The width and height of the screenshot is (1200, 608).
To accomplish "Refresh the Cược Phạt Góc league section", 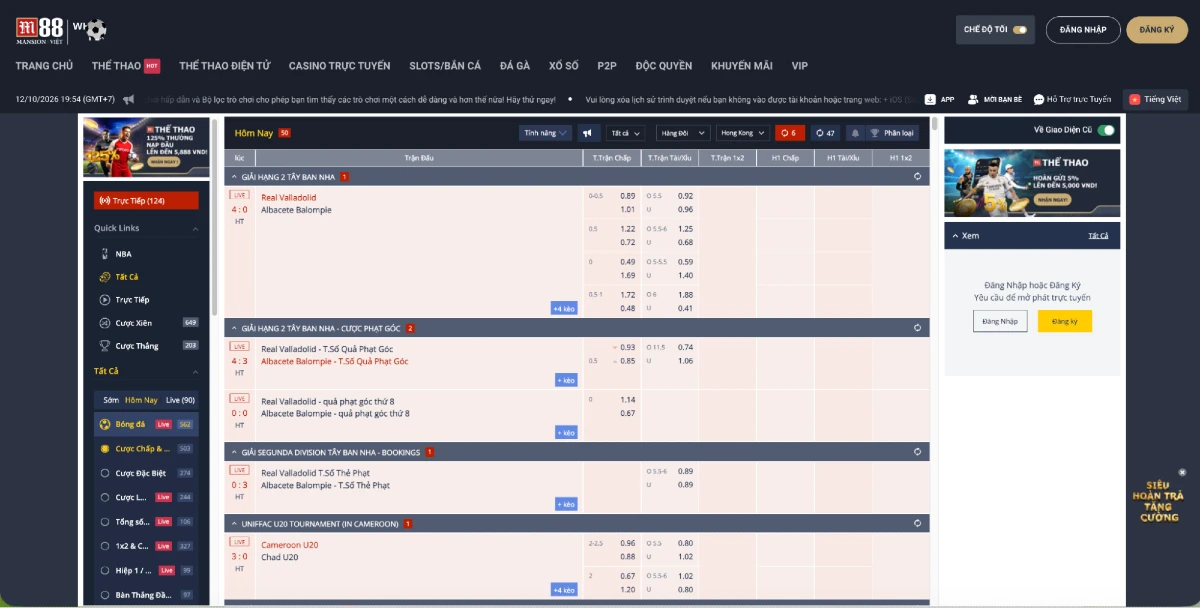I will pos(917,327).
